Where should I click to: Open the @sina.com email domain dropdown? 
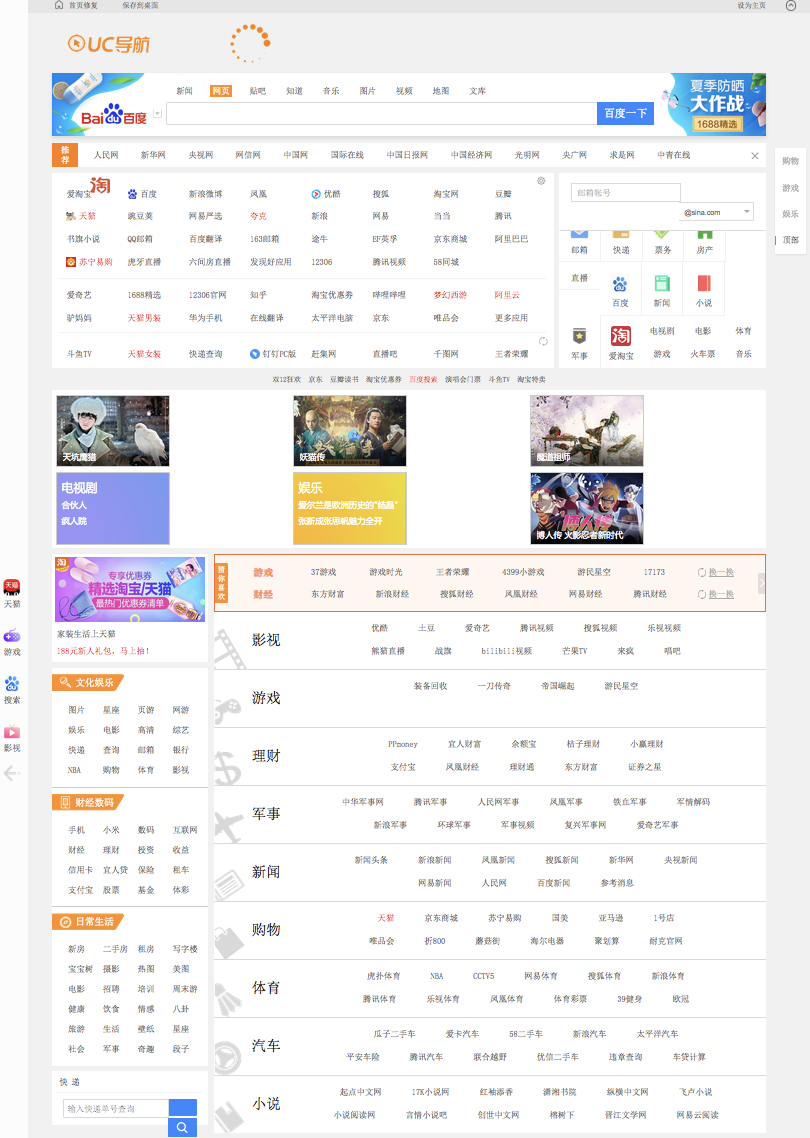pos(716,212)
